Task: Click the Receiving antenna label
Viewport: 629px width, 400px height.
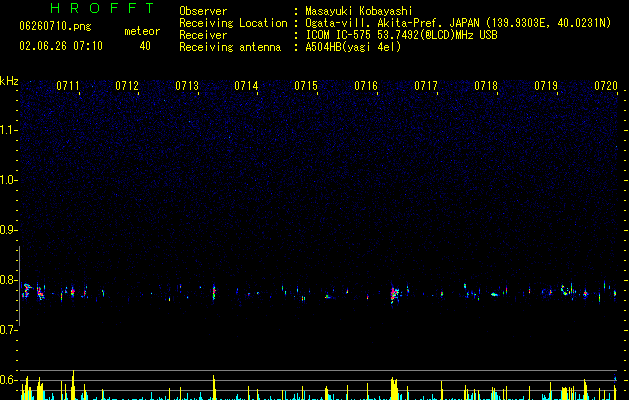Action: 230,47
